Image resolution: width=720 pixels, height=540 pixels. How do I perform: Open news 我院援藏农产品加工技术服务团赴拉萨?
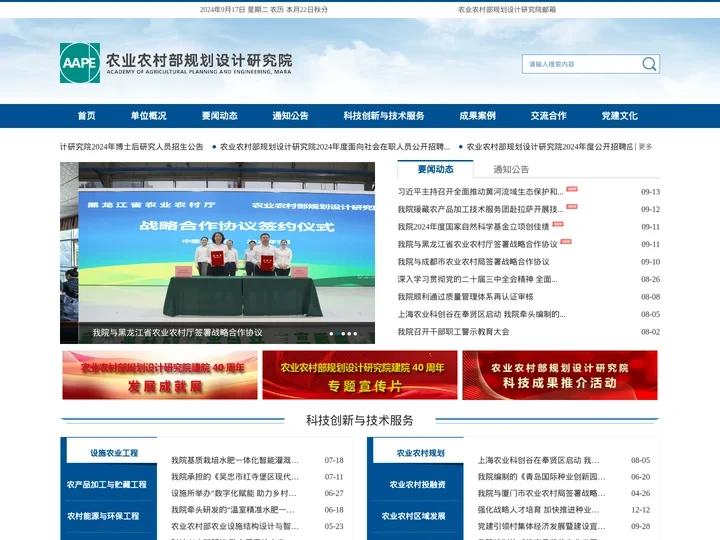[x=480, y=209]
